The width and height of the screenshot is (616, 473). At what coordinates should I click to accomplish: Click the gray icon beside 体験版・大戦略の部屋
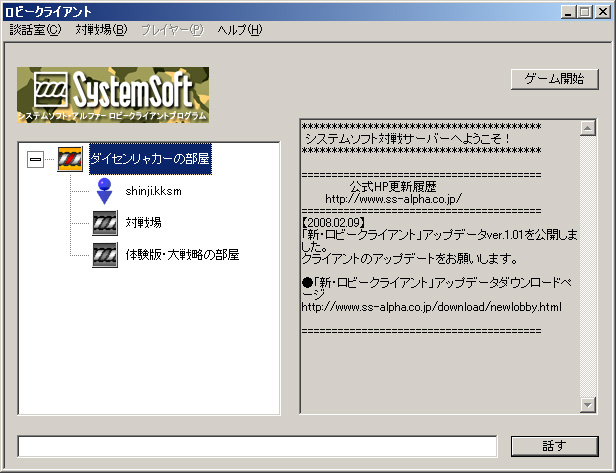click(104, 255)
